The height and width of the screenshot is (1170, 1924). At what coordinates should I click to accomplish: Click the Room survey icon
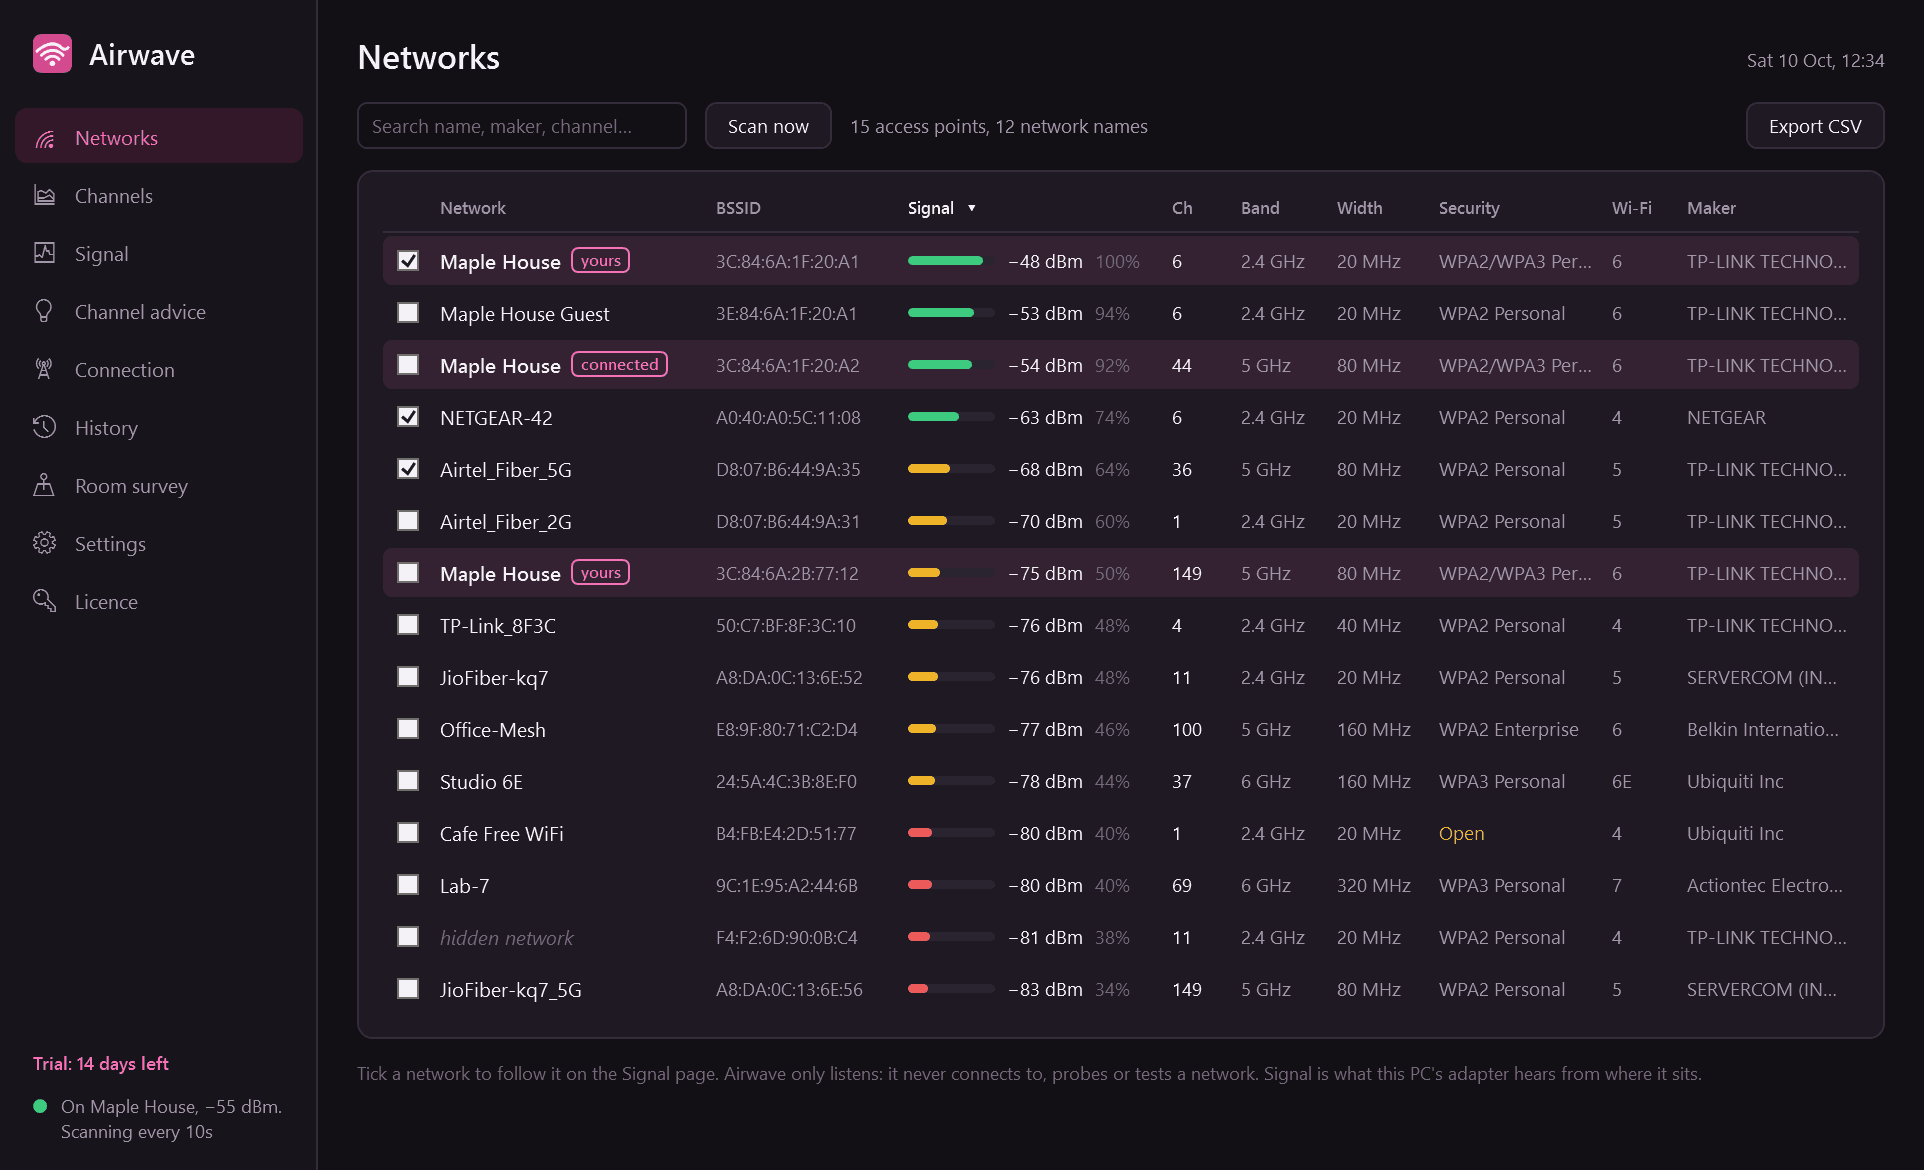pos(45,486)
